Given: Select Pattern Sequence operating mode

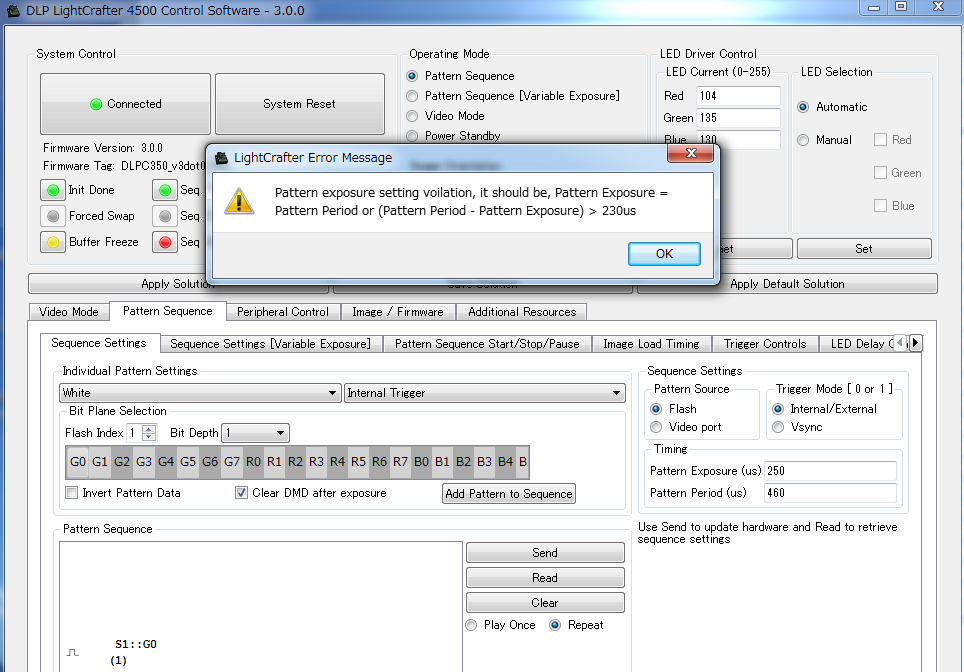Looking at the screenshot, I should 412,76.
